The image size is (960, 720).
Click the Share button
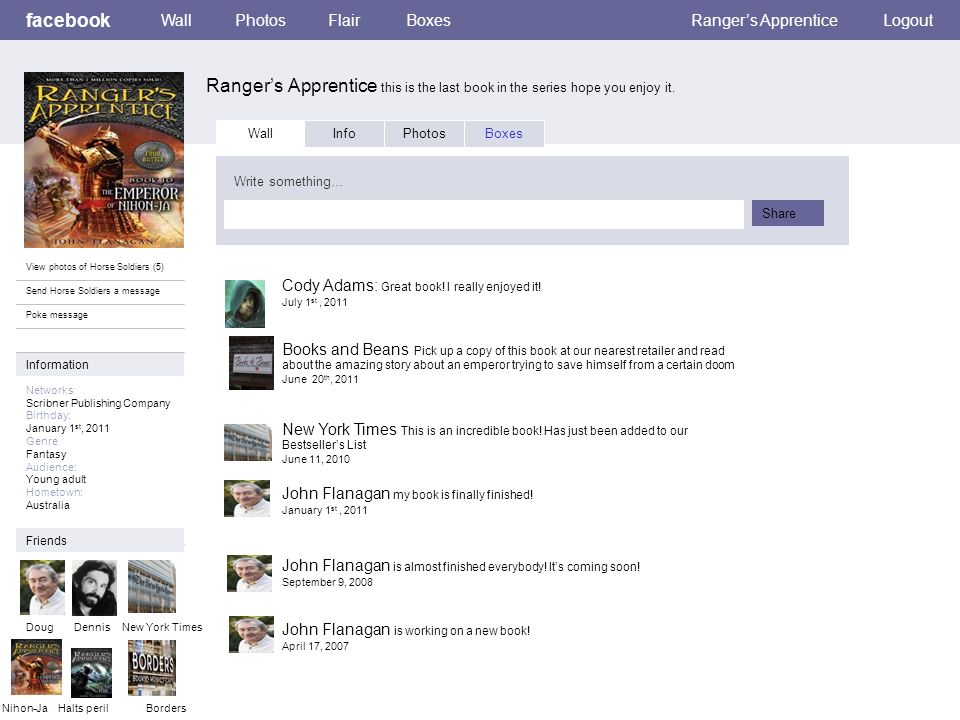point(787,213)
